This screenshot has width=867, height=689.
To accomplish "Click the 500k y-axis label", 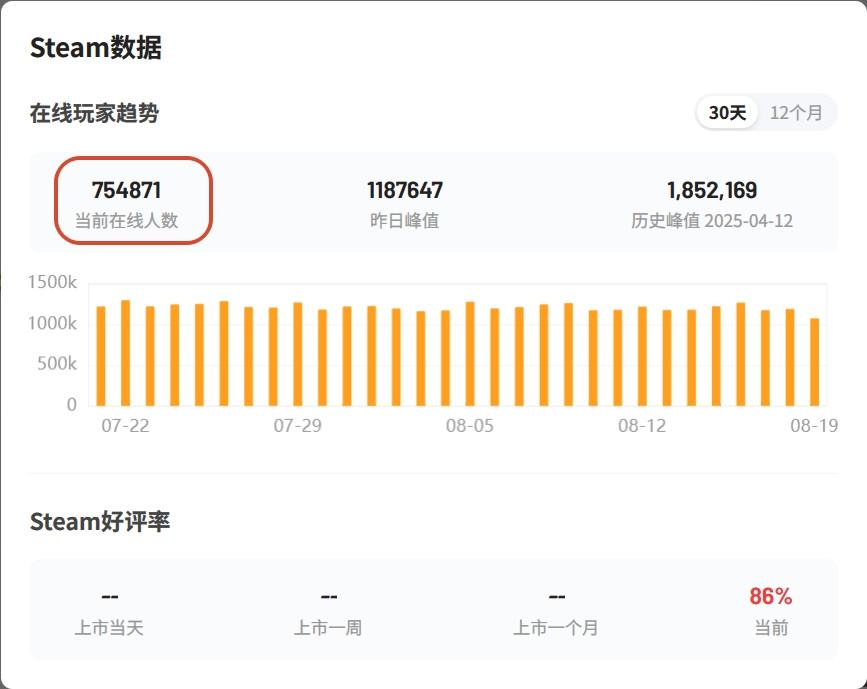I will (x=57, y=364).
